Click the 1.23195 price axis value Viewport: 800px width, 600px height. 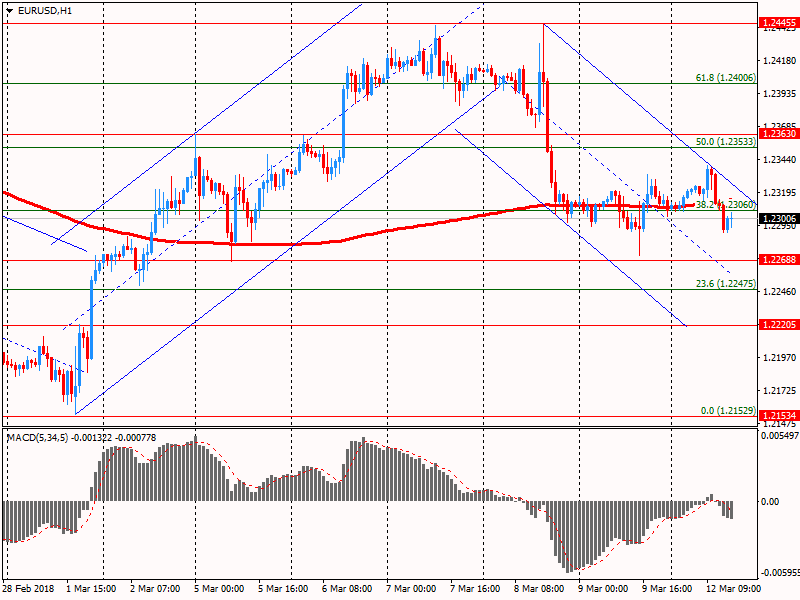pos(779,192)
